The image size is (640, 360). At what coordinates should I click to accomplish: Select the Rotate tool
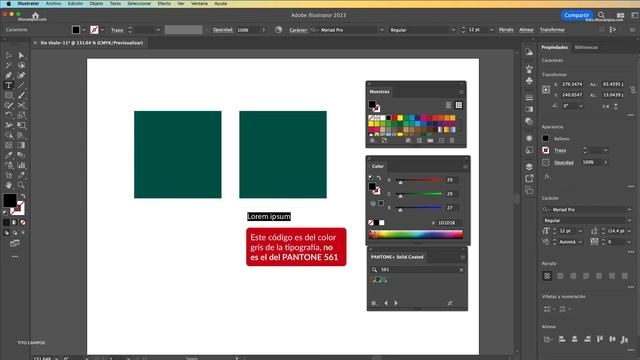point(9,115)
